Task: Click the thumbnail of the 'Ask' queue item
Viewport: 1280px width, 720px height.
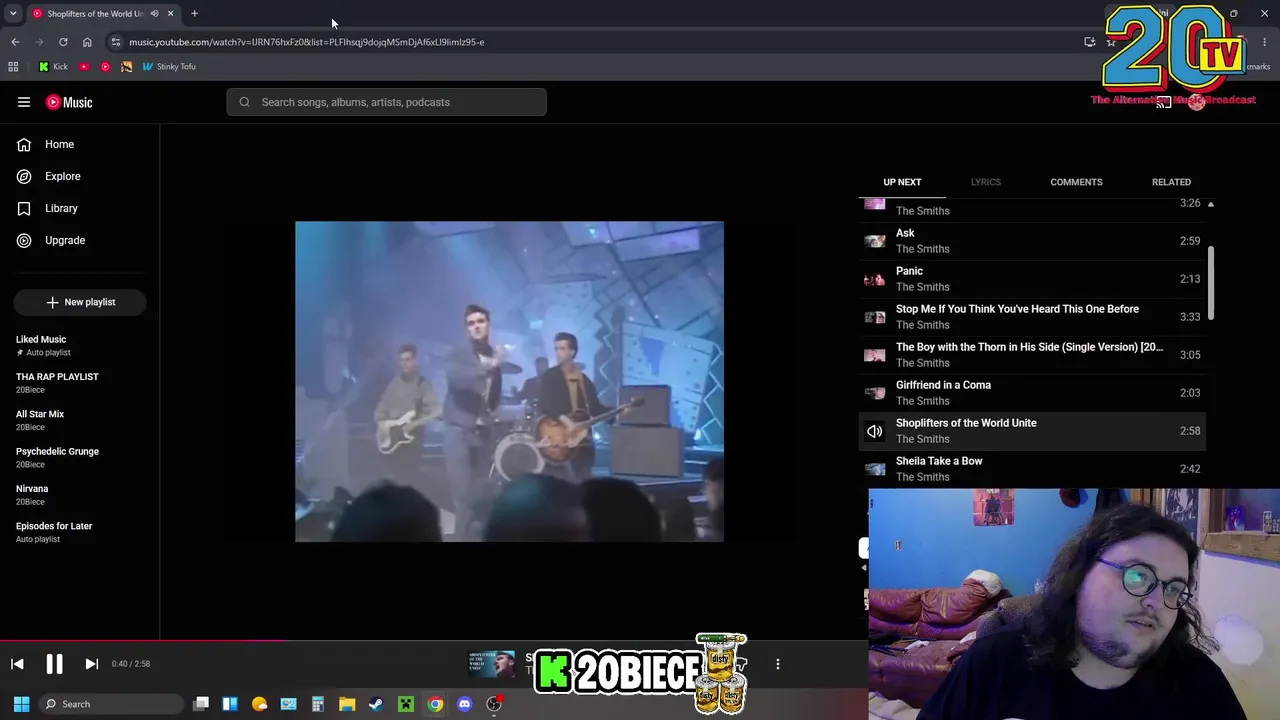Action: 875,241
